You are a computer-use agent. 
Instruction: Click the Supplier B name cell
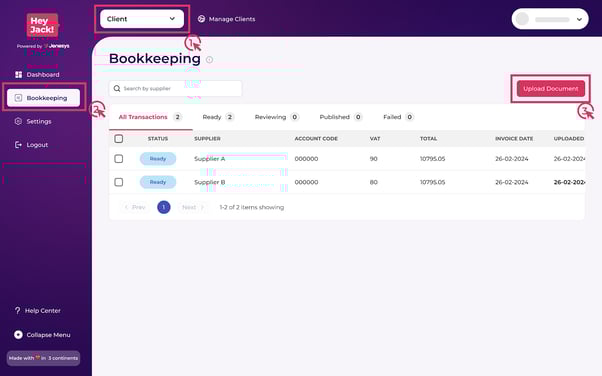[210, 182]
